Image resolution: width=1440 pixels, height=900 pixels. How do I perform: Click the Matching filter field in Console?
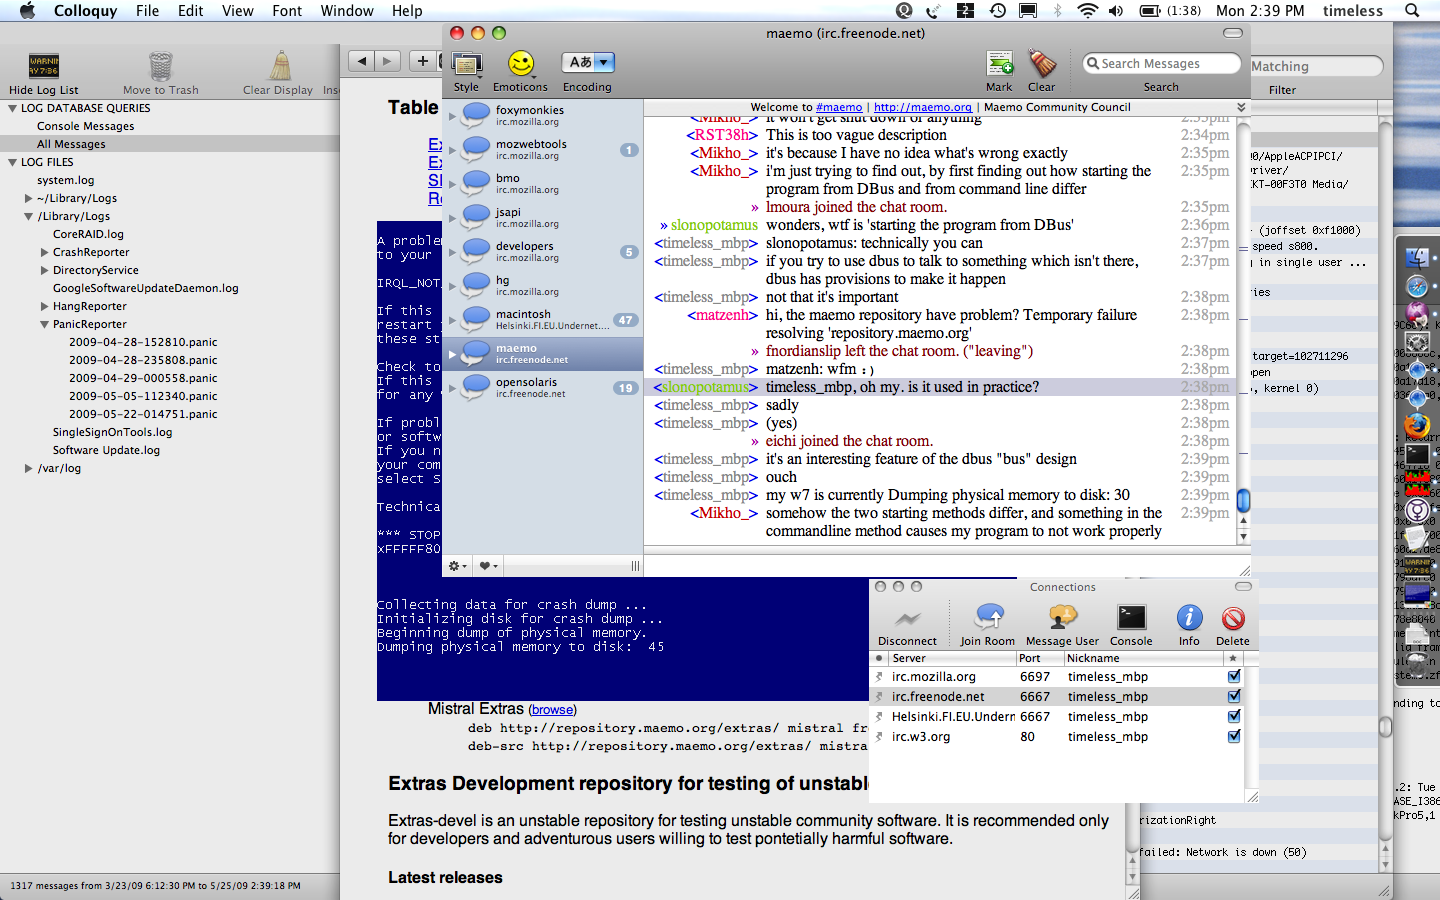[1316, 66]
